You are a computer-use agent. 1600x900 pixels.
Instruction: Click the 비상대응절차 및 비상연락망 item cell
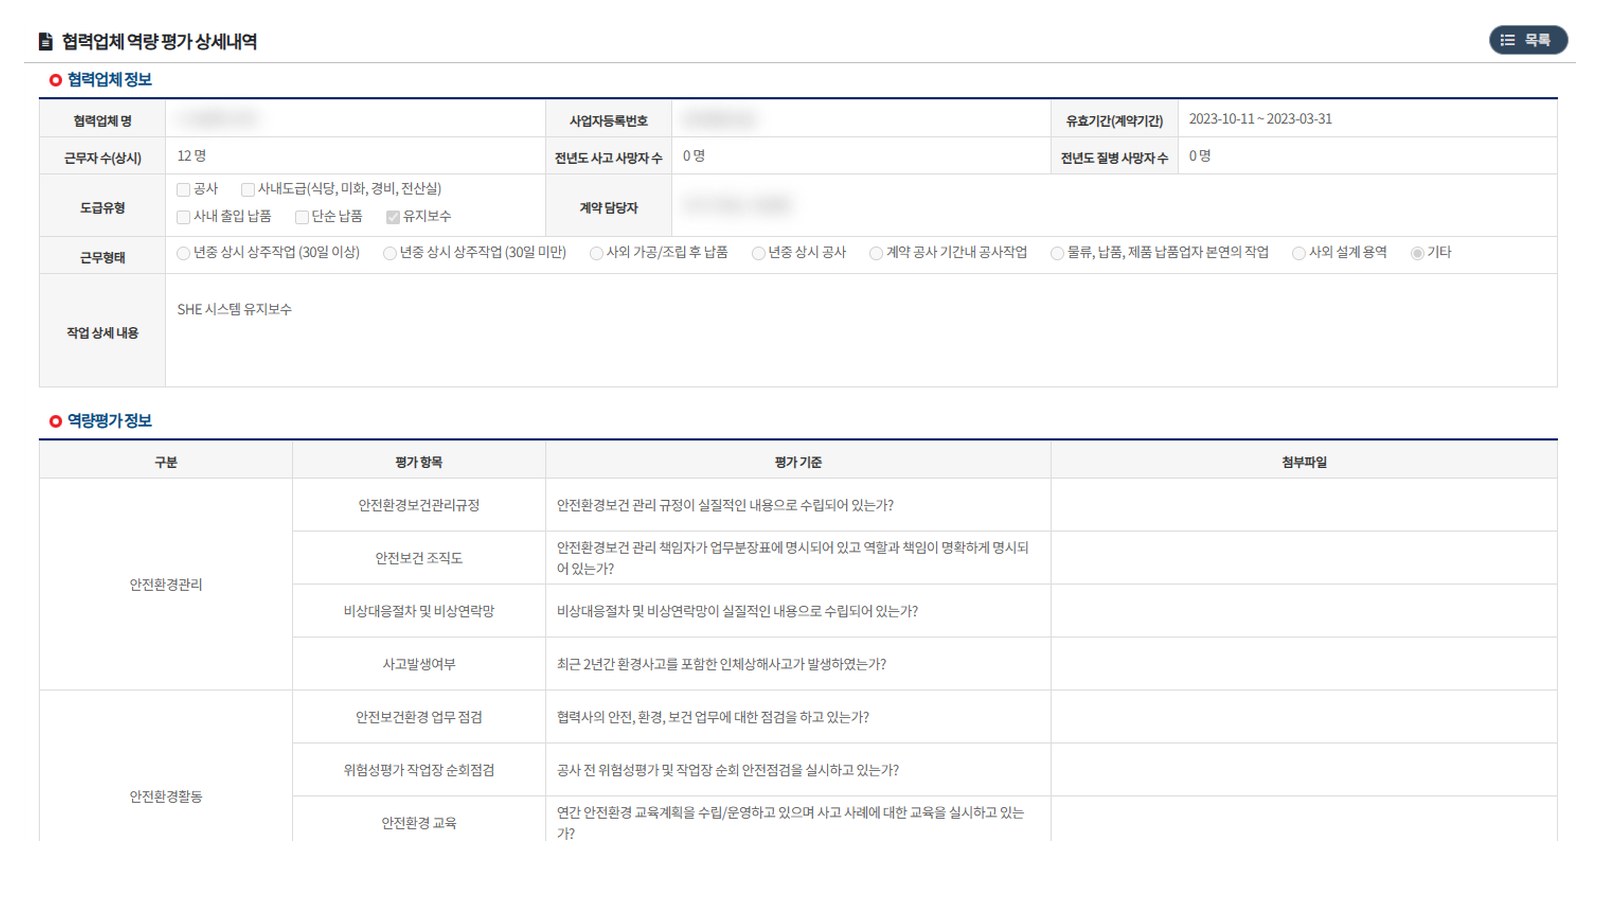coord(419,611)
